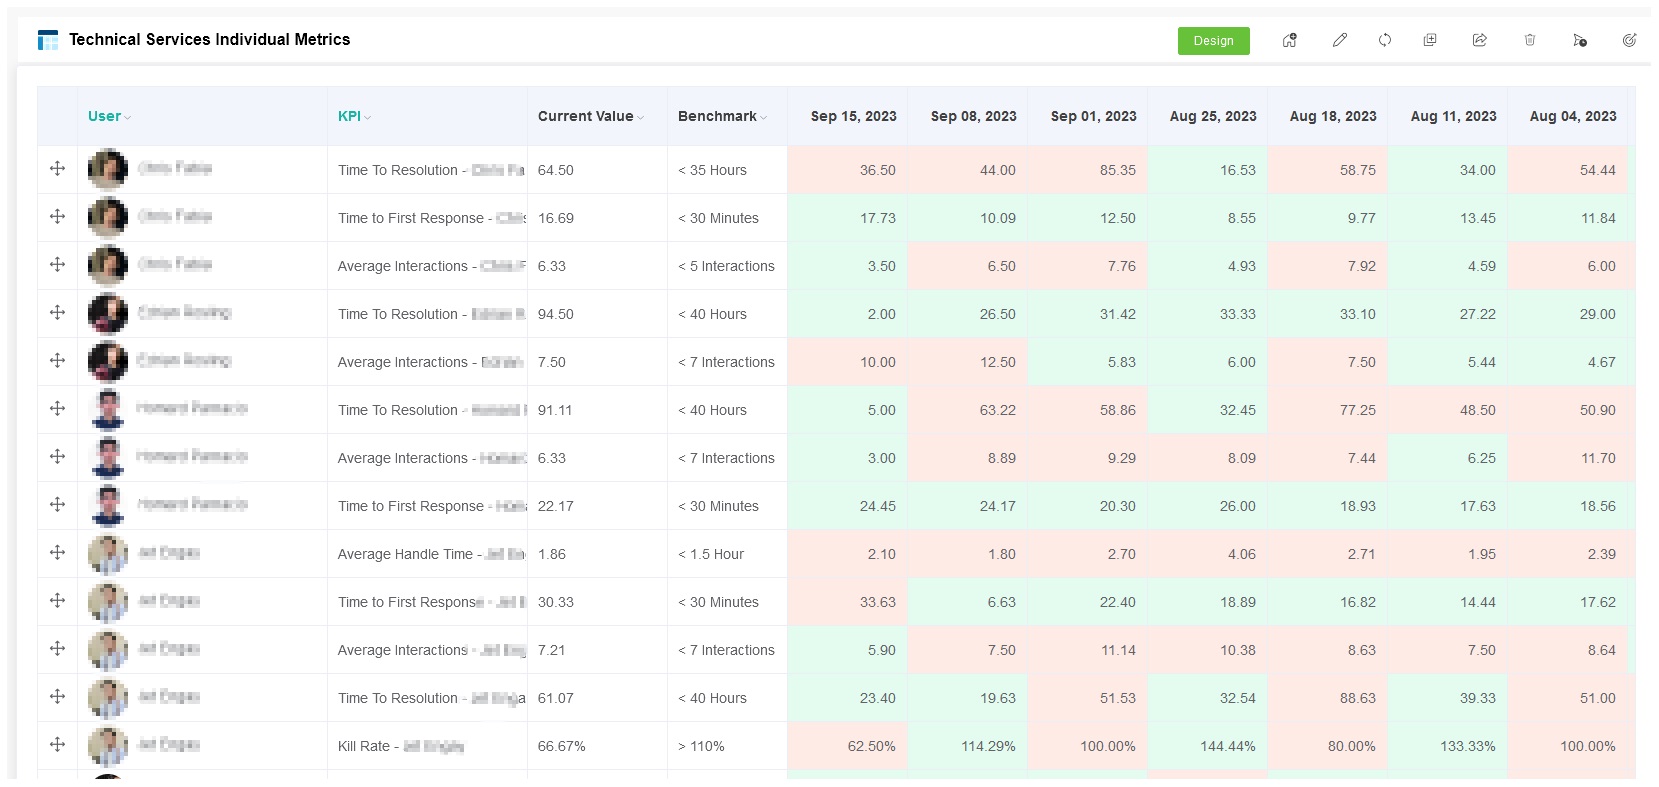Open the share icon in toolbar
Viewport: 1659px width, 787px height.
tap(1480, 40)
